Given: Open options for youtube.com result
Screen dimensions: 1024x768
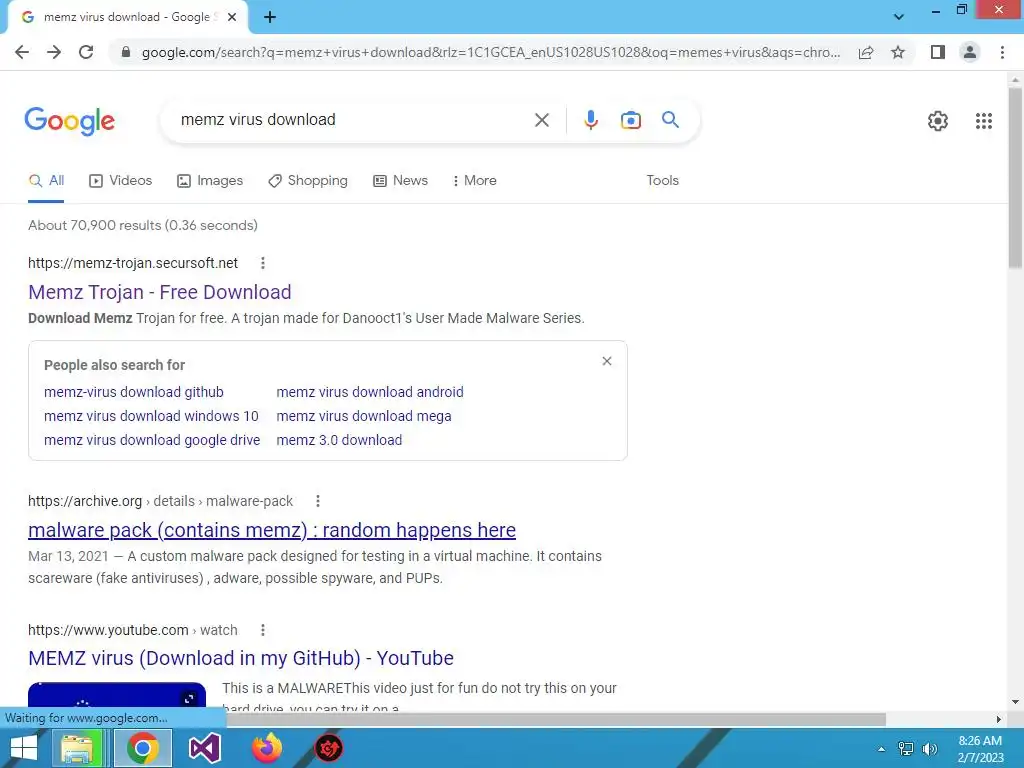Looking at the screenshot, I should tap(263, 630).
